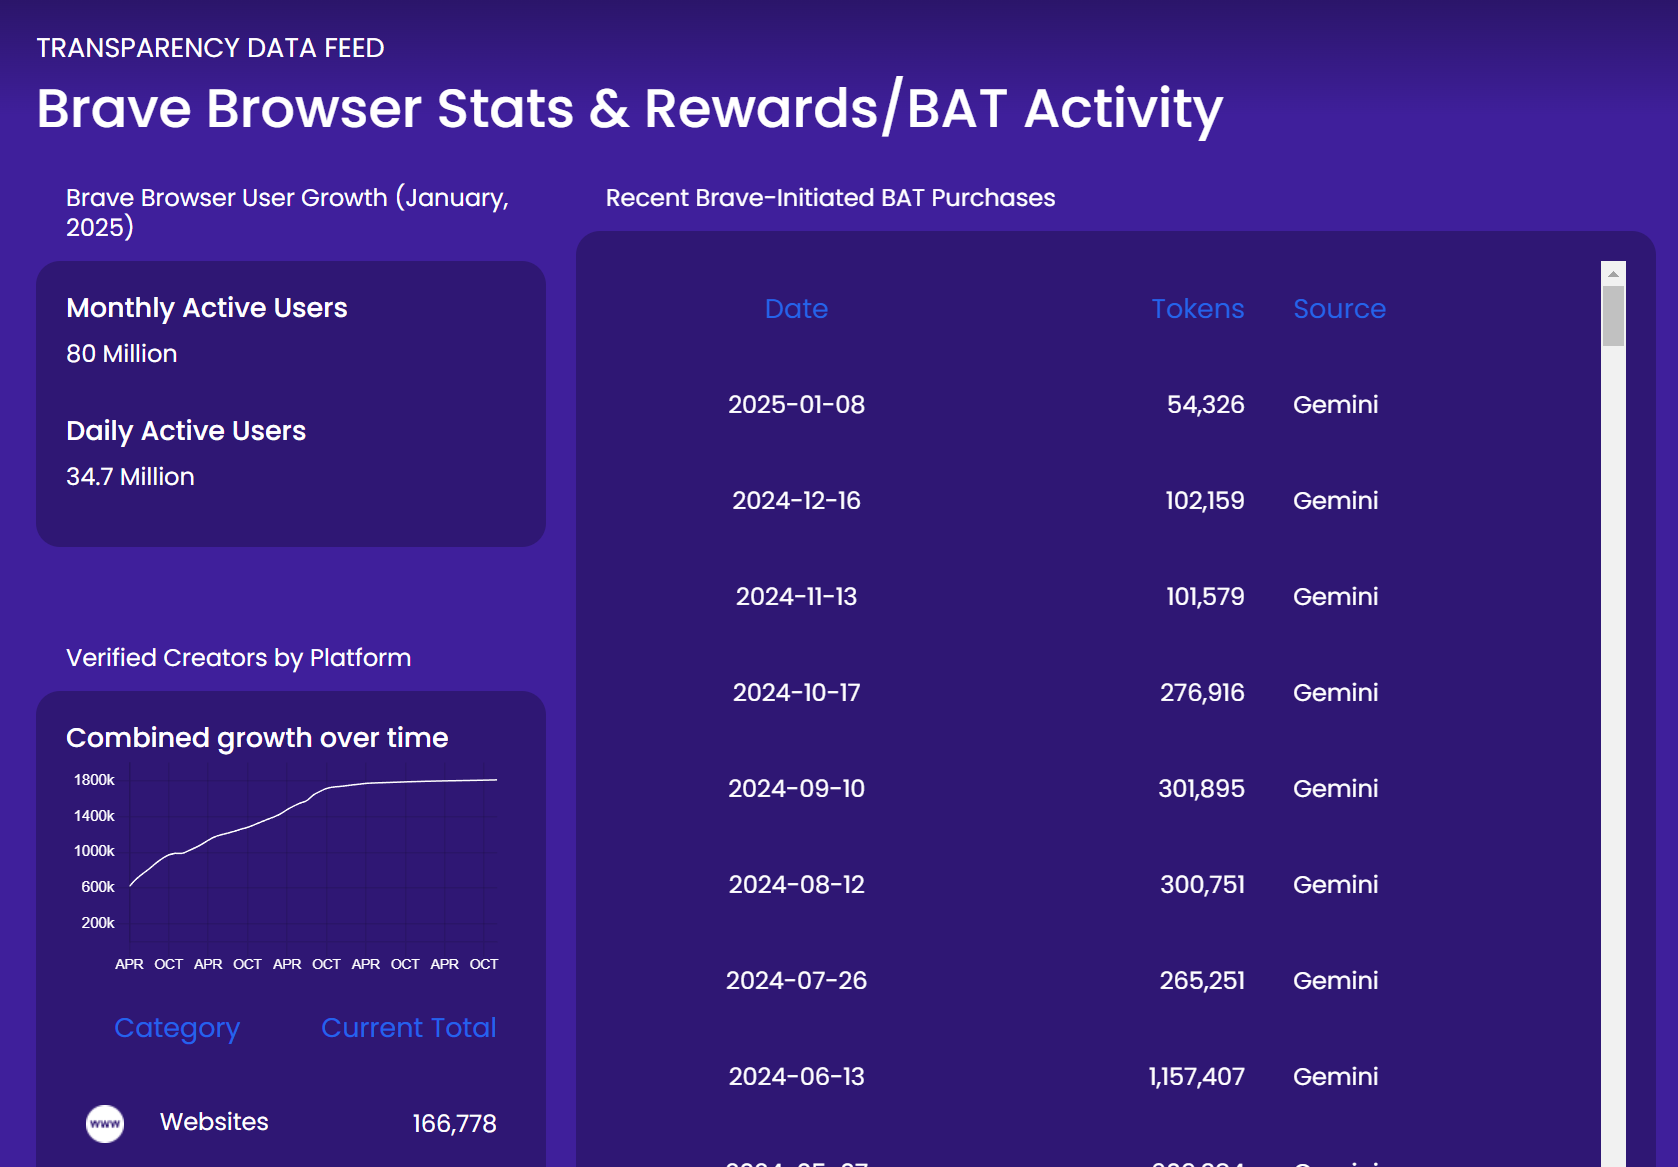Screen dimensions: 1678x1167
Task: Click the Current Total column header
Action: coord(408,1027)
